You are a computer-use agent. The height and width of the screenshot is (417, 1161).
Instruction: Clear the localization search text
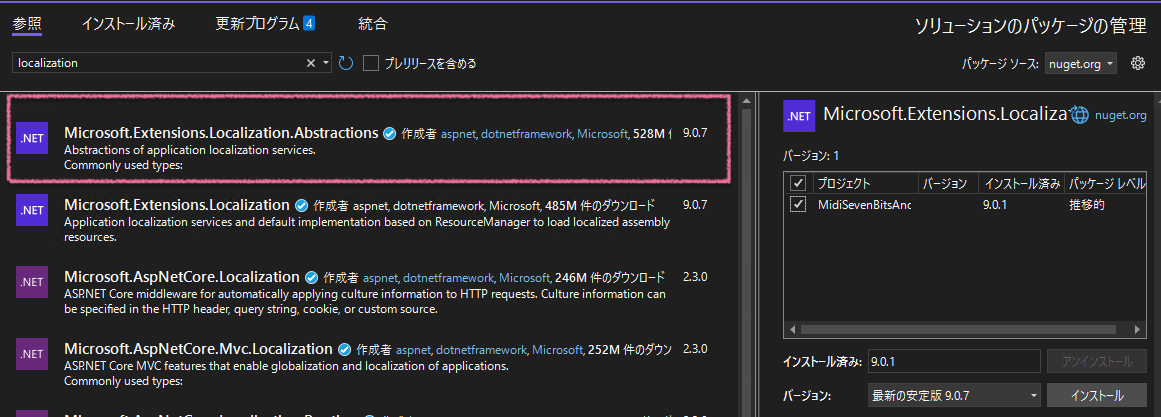[x=312, y=64]
